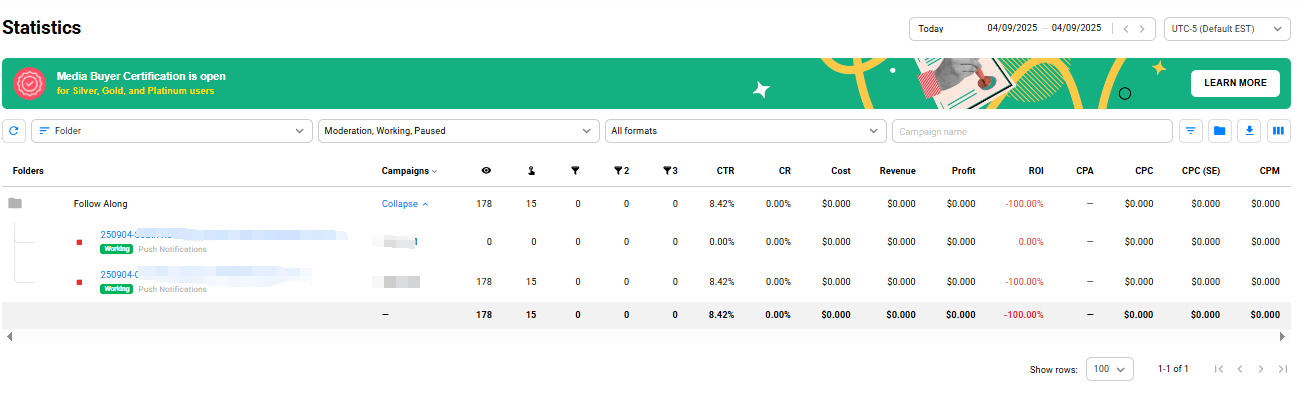
Task: Open the Folder grouping dropdown
Action: tap(172, 131)
